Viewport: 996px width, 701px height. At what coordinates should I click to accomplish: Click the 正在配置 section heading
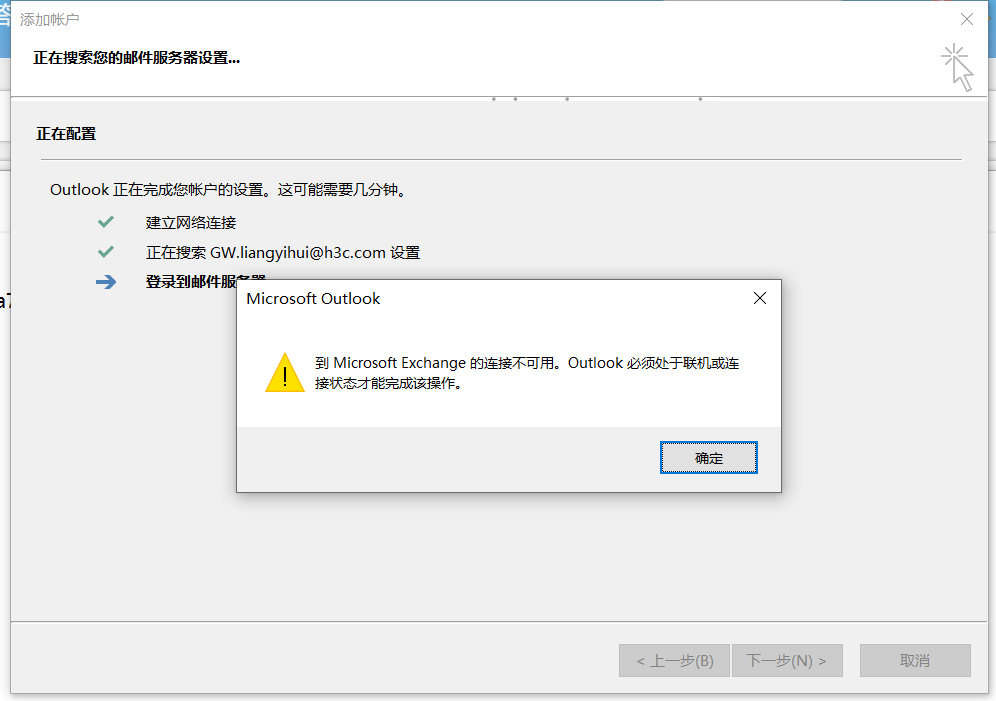coord(66,134)
